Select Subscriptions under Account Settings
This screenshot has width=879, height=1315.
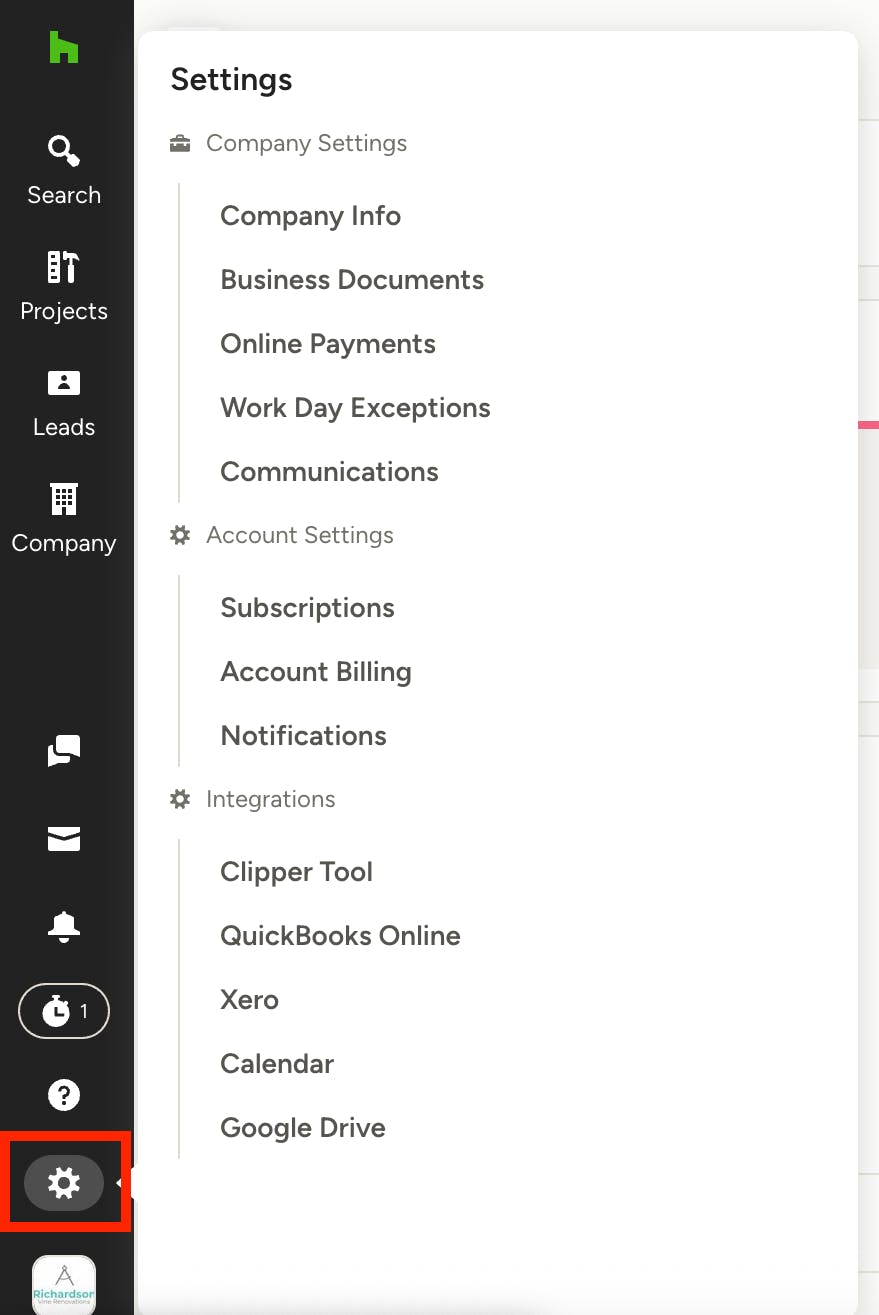coord(307,608)
